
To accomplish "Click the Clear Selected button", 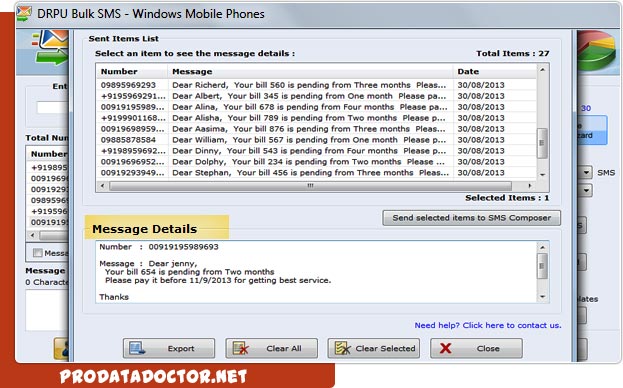I will point(373,348).
